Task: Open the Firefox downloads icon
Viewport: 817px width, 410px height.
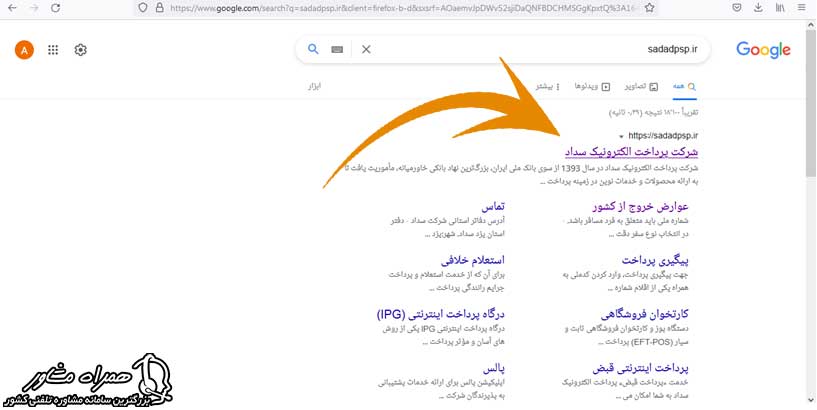Action: pos(758,8)
